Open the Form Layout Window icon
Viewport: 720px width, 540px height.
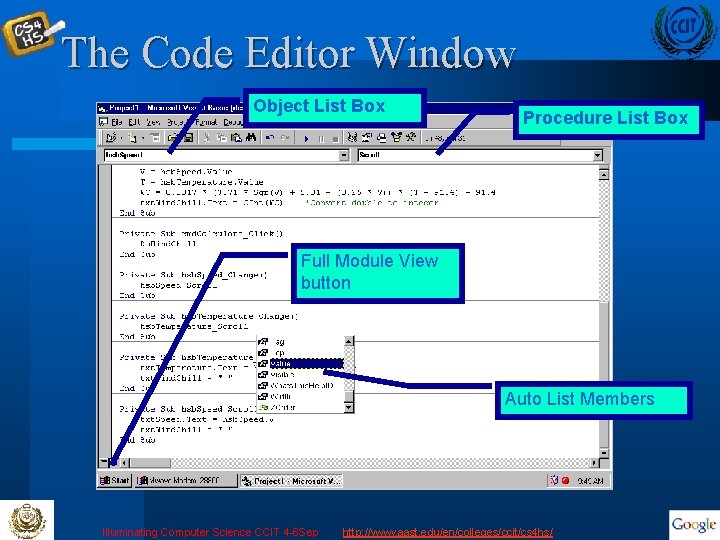[382, 137]
